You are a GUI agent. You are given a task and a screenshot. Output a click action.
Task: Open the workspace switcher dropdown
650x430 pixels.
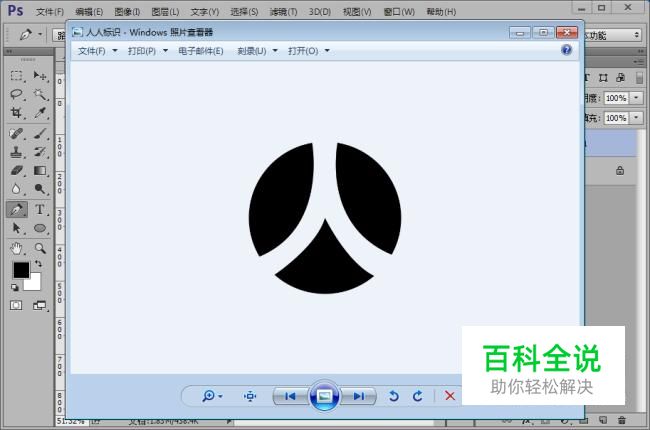[613, 35]
